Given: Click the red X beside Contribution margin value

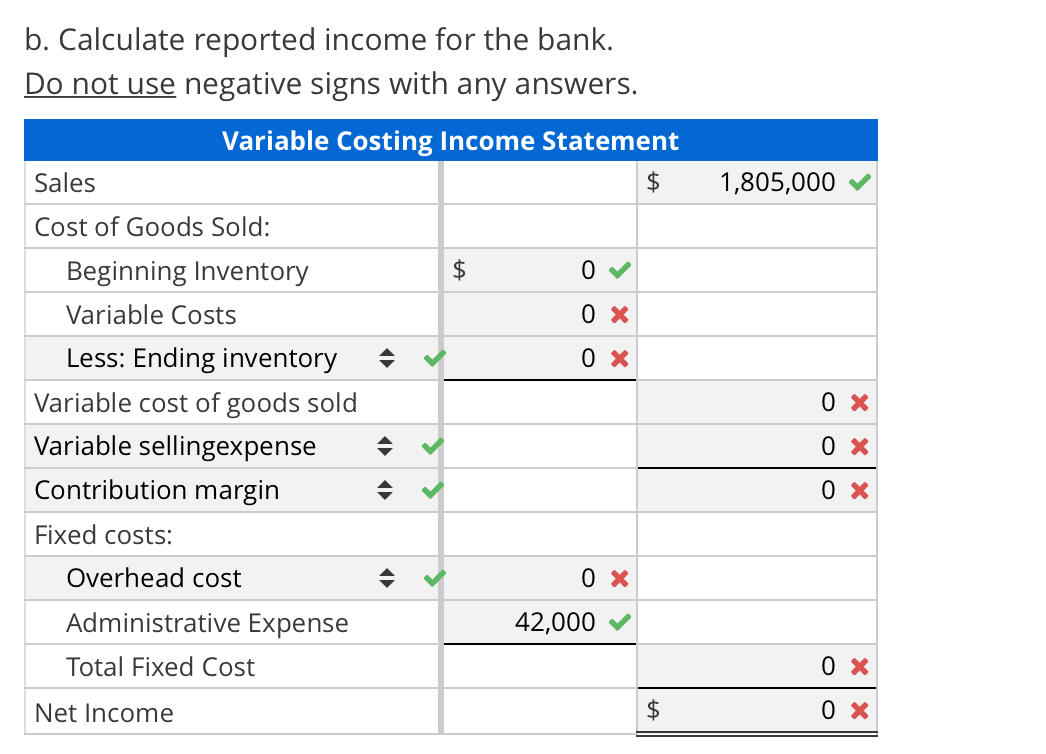Looking at the screenshot, I should tap(860, 490).
